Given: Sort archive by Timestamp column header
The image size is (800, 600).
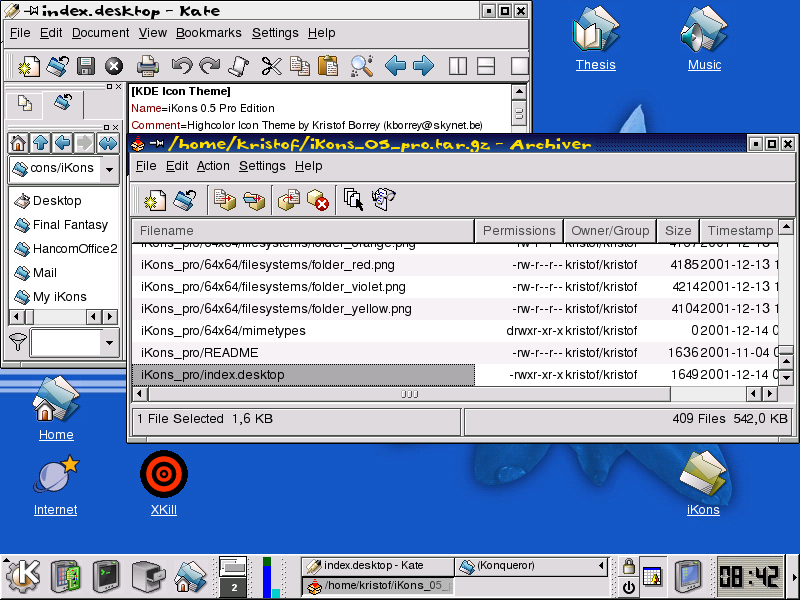Looking at the screenshot, I should 739,231.
